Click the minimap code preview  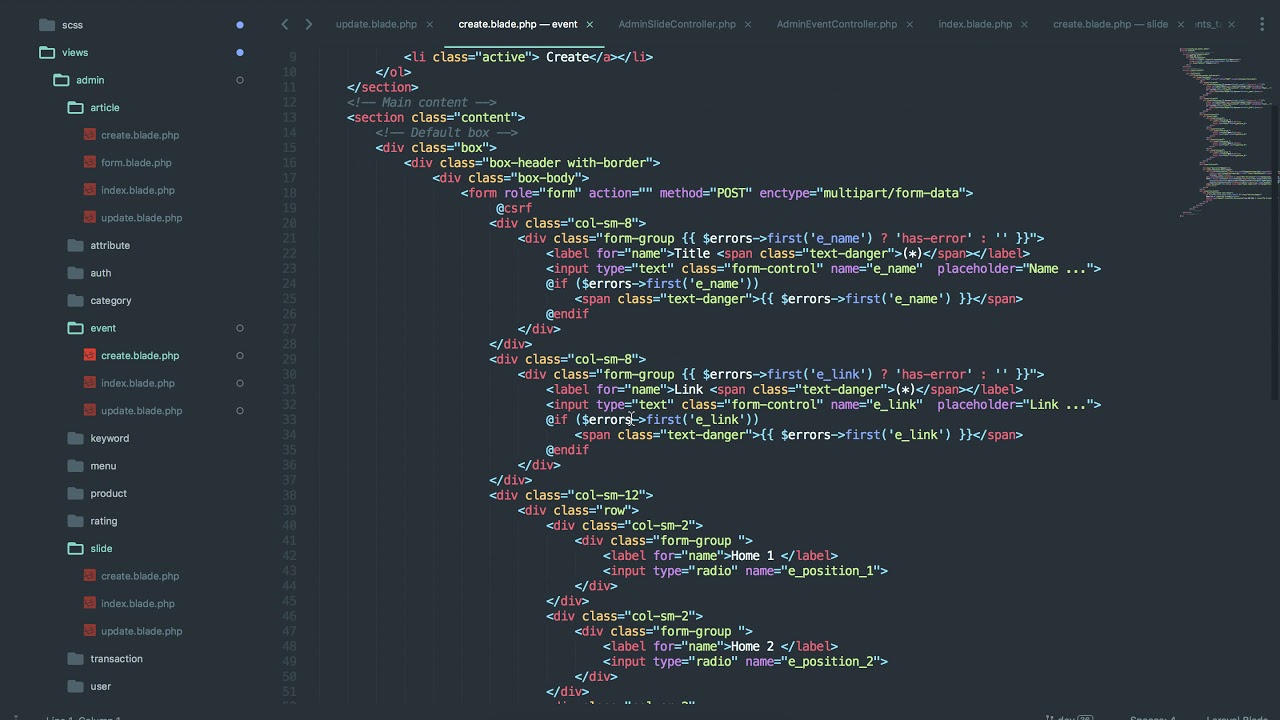tap(1225, 130)
